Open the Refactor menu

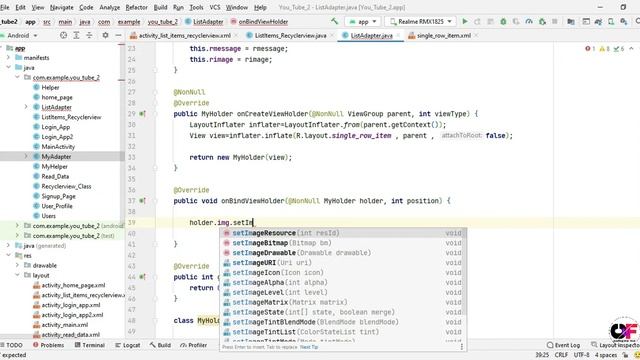[x=136, y=7]
